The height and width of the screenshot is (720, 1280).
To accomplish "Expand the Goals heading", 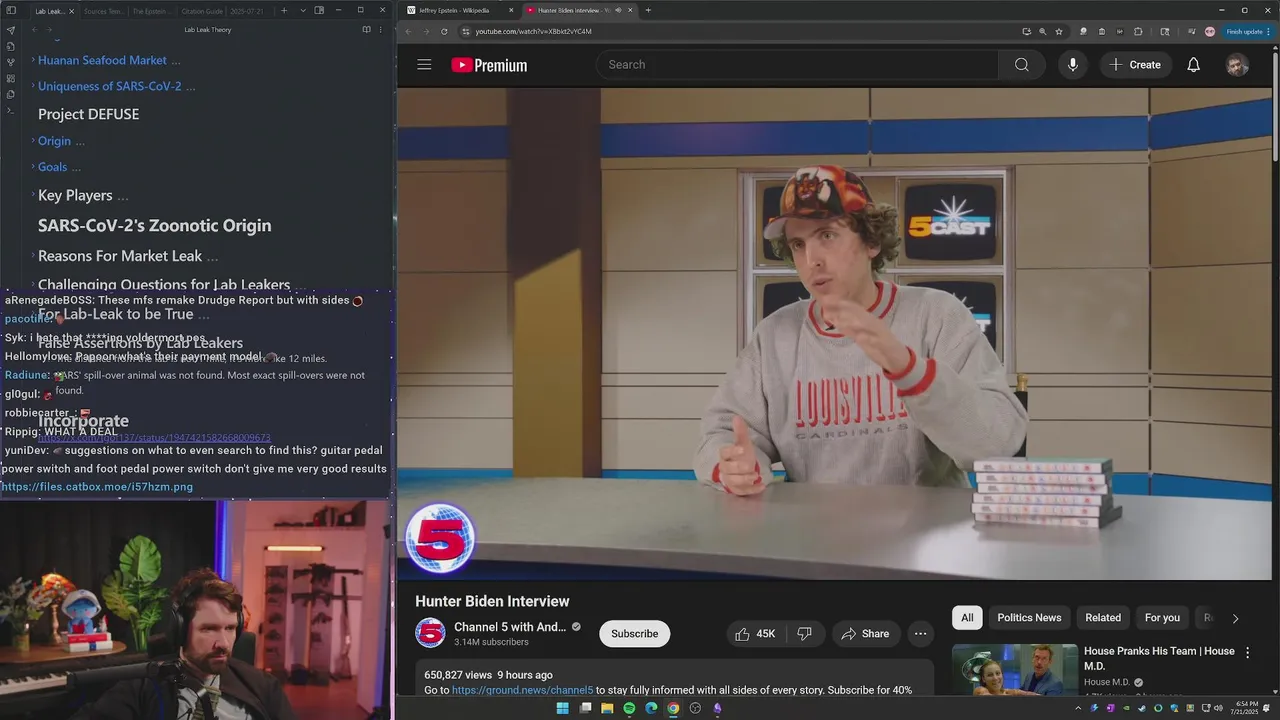I will pos(33,167).
